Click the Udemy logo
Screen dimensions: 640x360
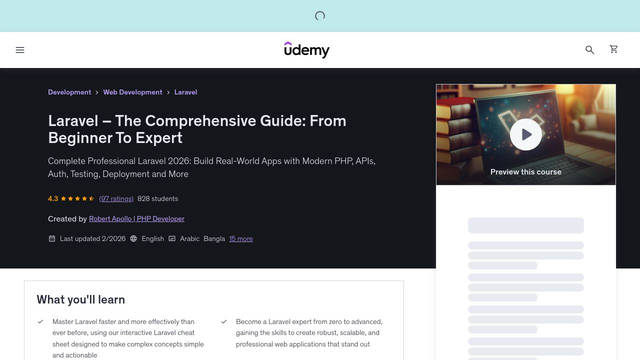pyautogui.click(x=307, y=50)
